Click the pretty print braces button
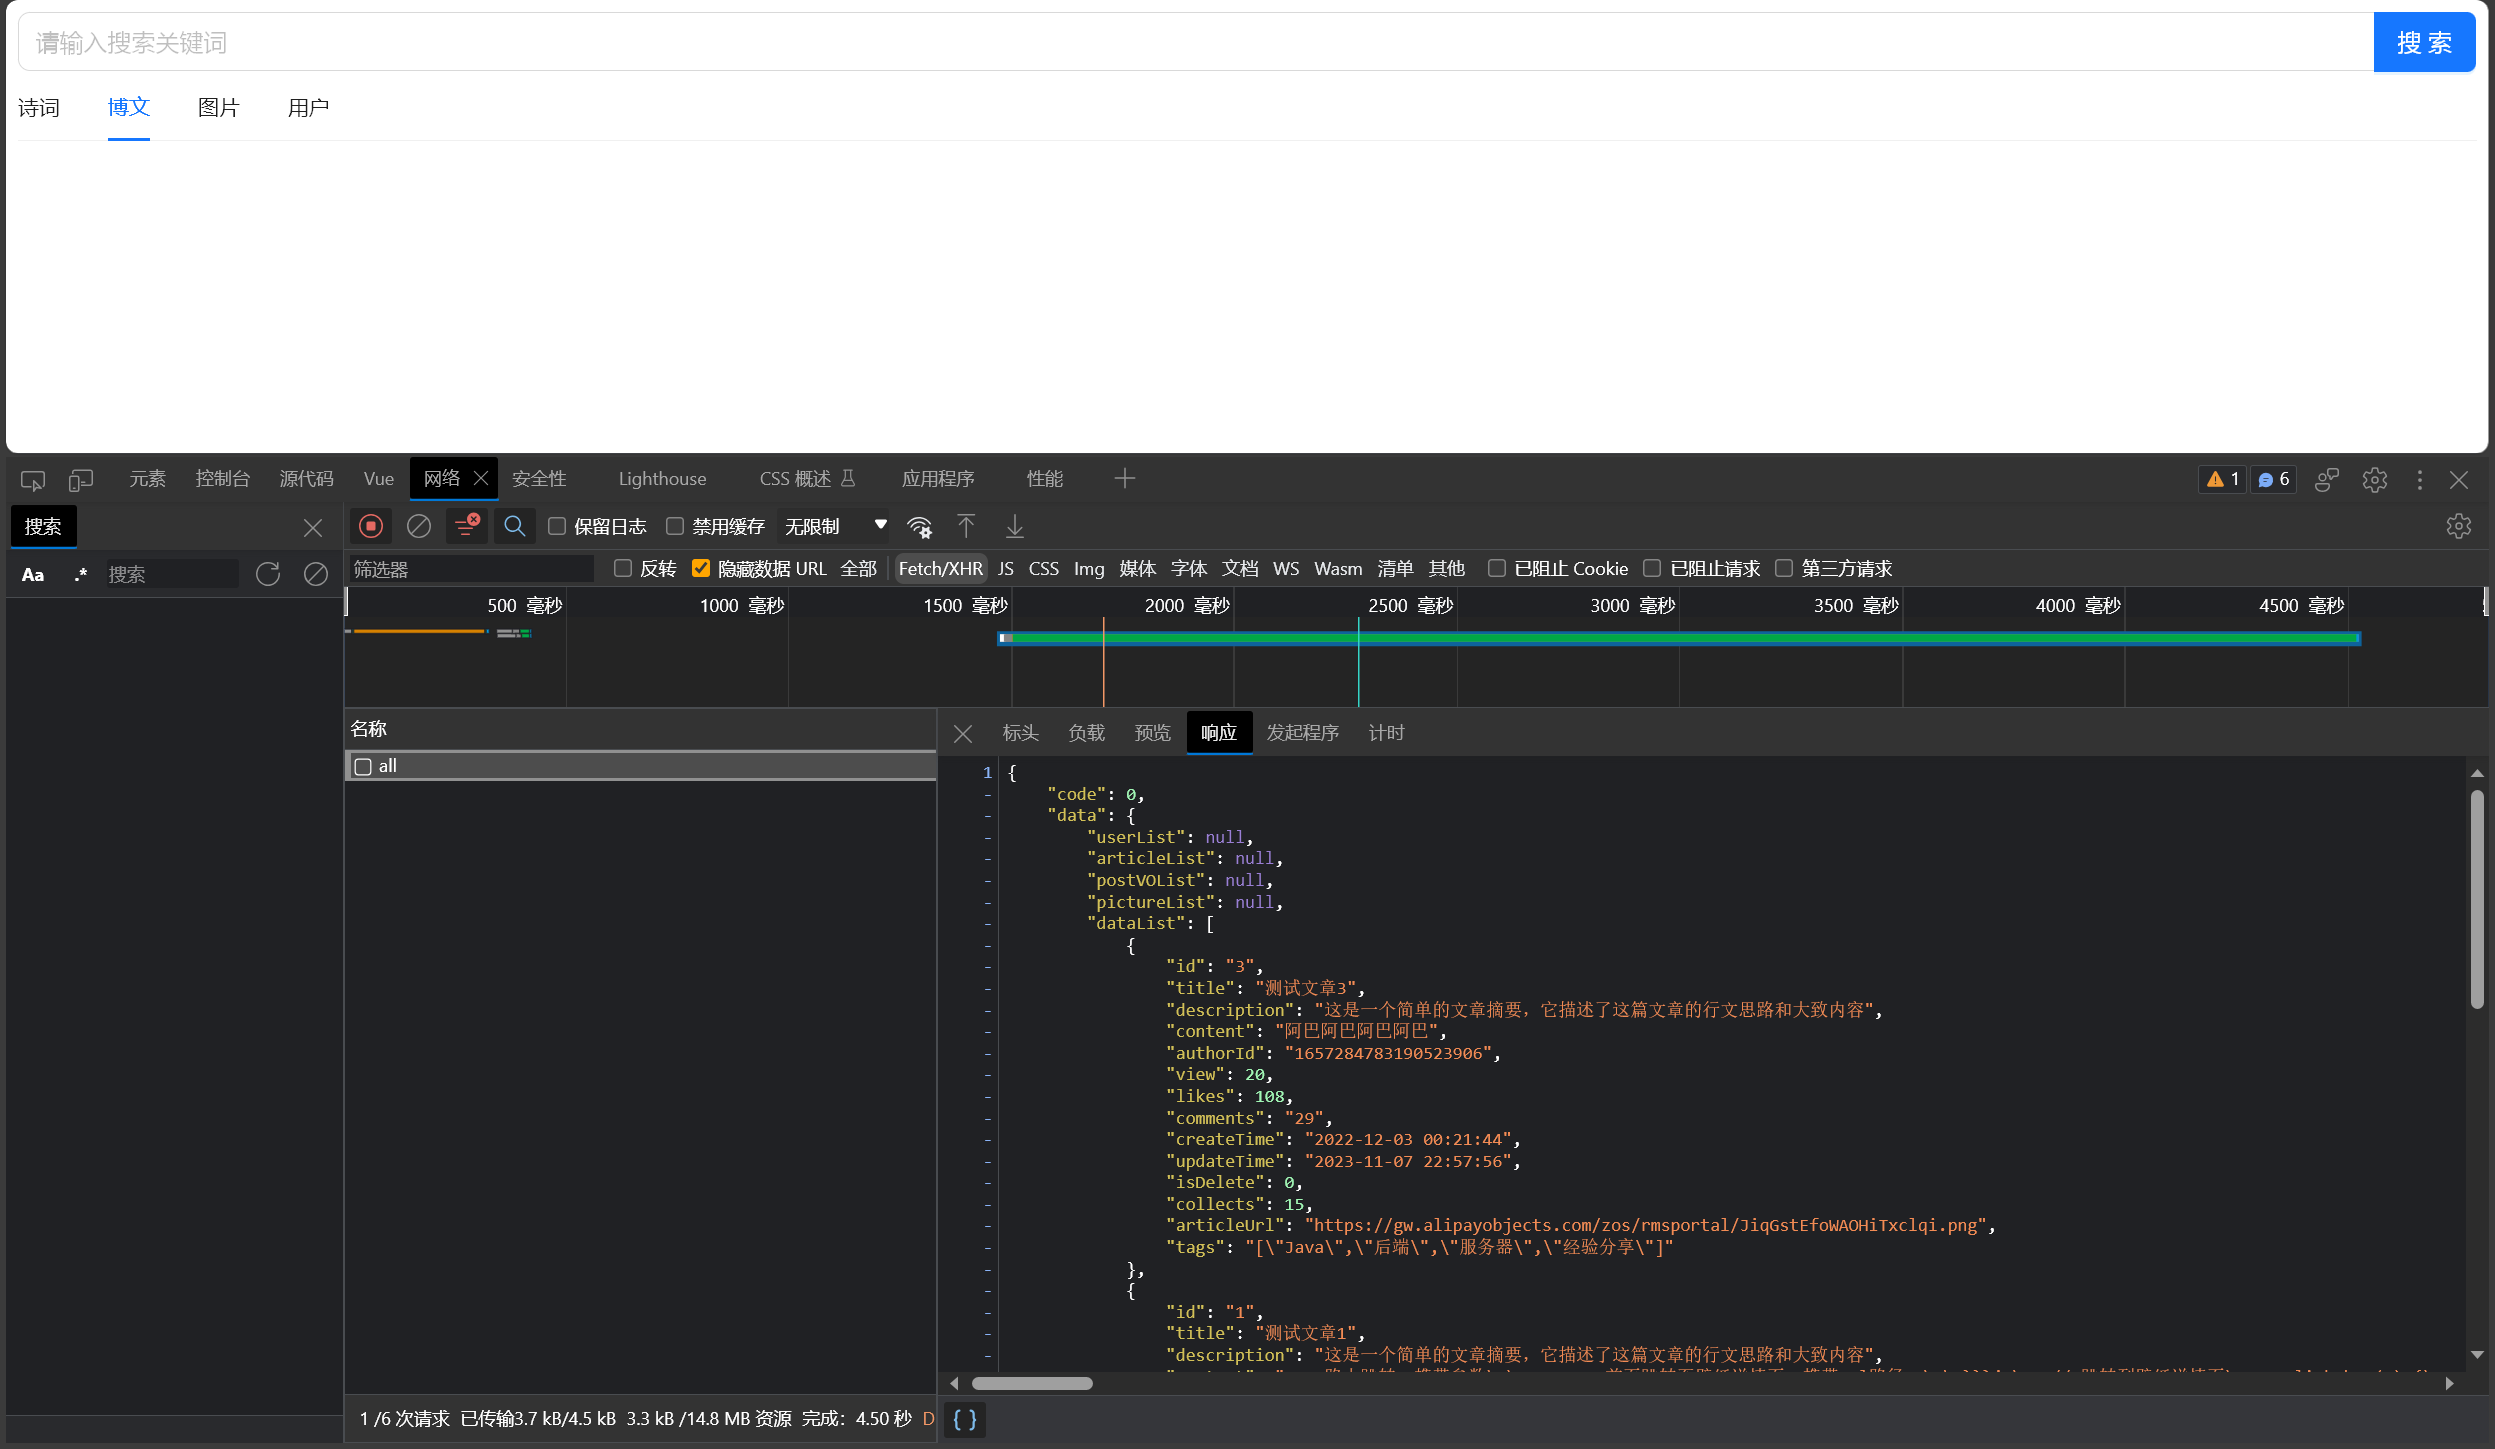The height and width of the screenshot is (1449, 2495). (965, 1419)
